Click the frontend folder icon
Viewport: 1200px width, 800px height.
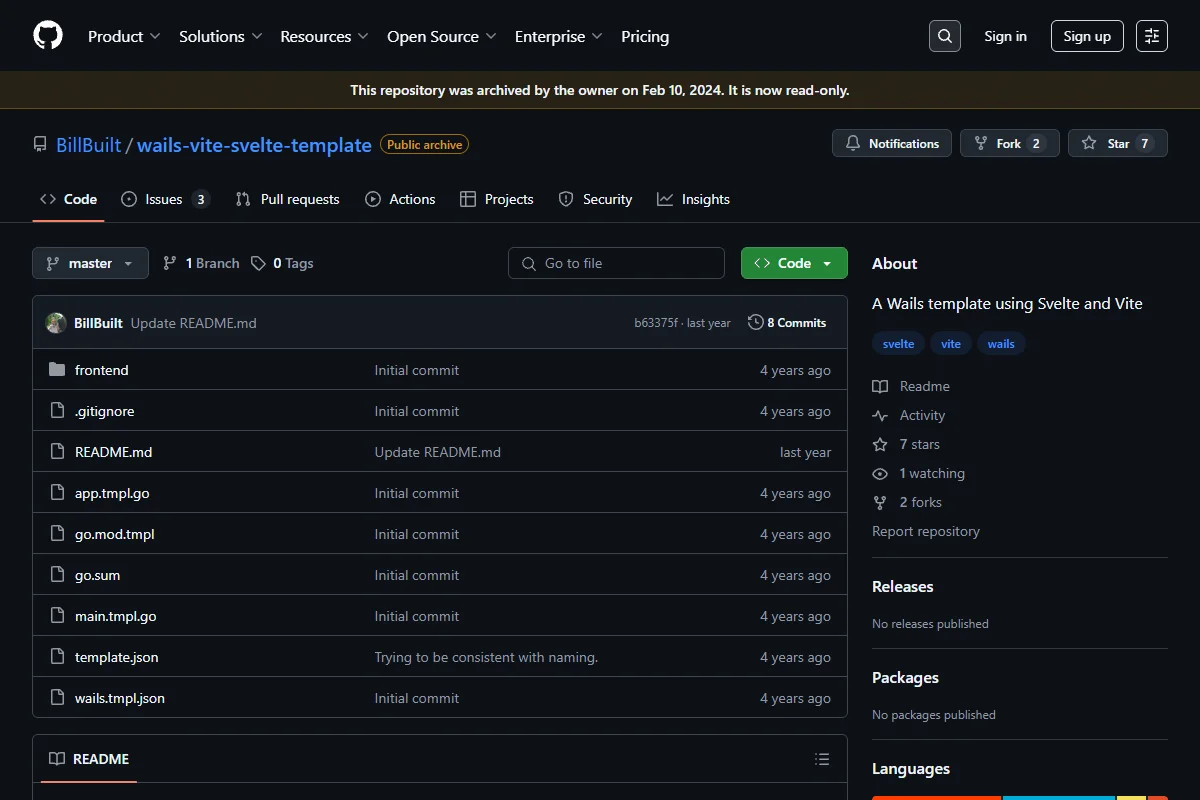pyautogui.click(x=57, y=370)
